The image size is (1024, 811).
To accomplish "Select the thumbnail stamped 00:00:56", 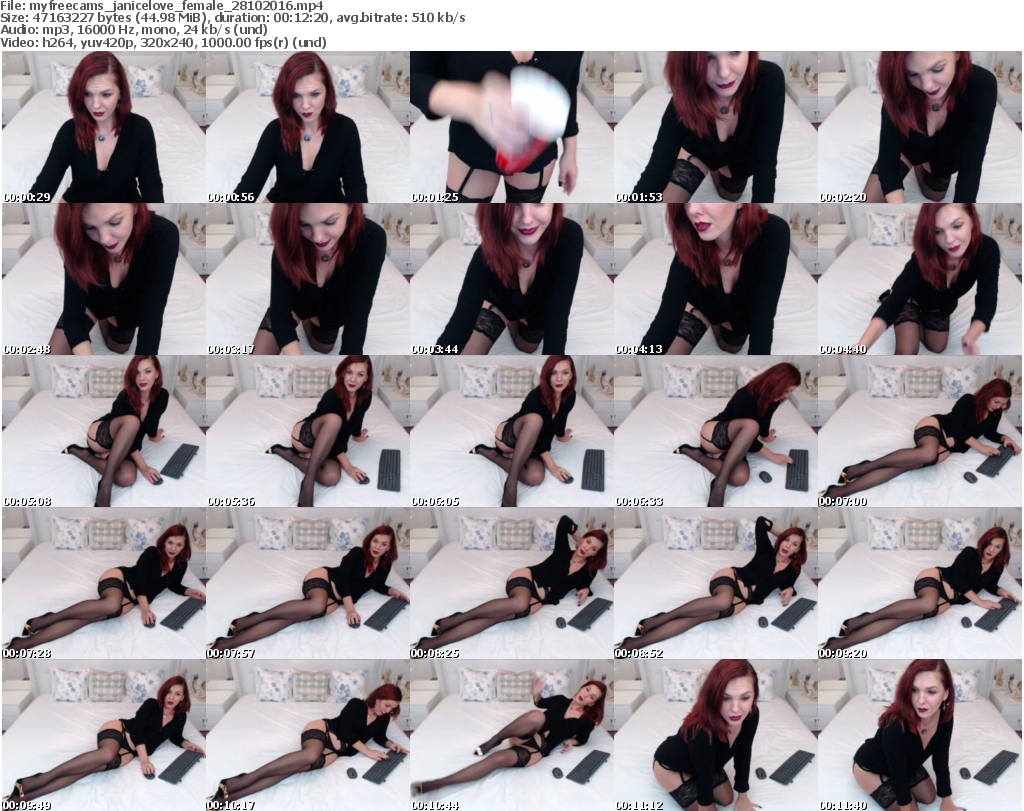I will pos(308,127).
